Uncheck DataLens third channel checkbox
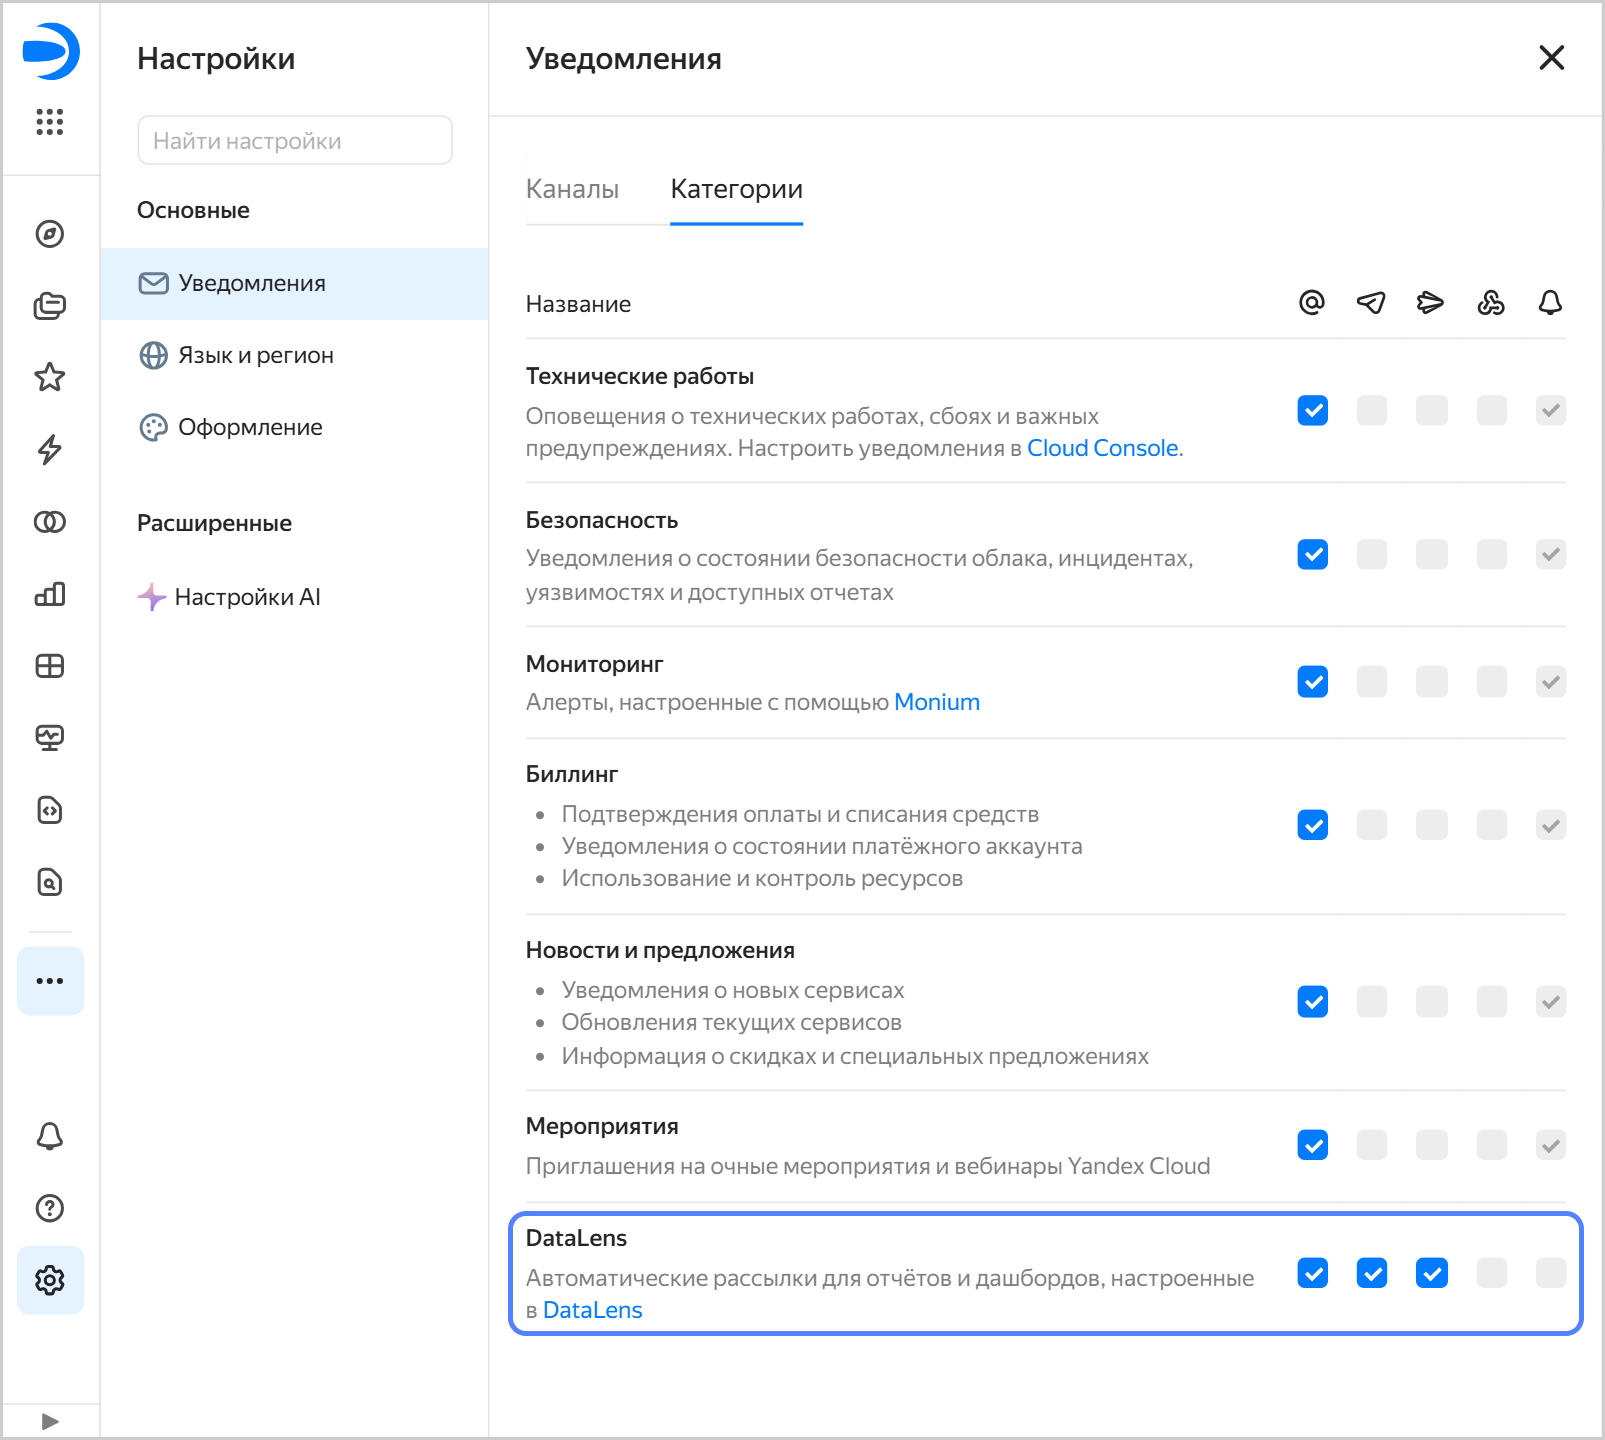This screenshot has width=1605, height=1440. (1432, 1274)
